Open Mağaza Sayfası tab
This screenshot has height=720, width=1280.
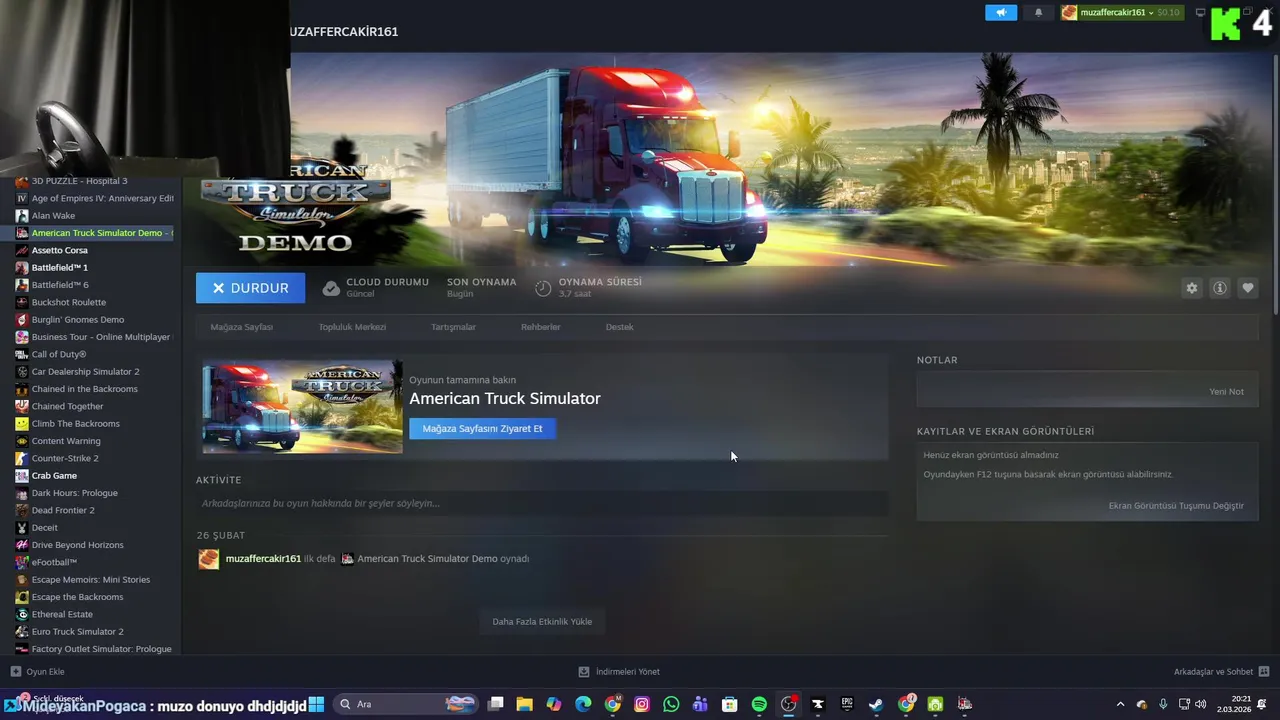(241, 327)
